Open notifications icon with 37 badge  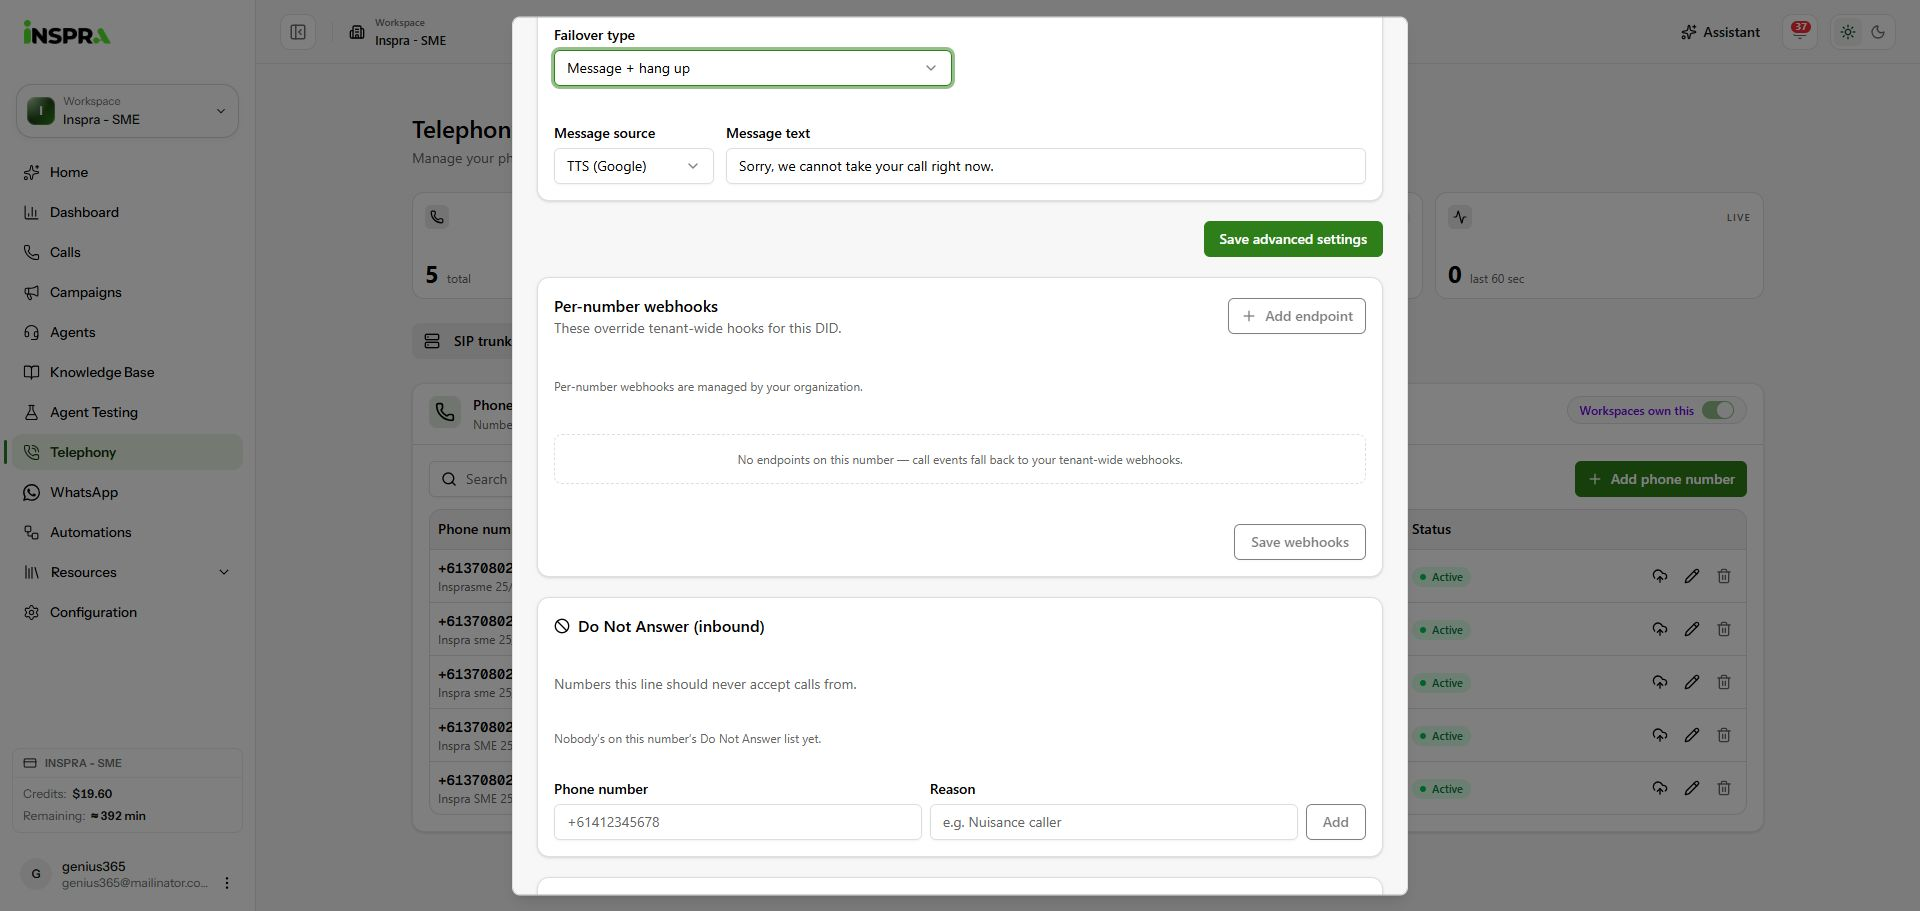[x=1800, y=32]
